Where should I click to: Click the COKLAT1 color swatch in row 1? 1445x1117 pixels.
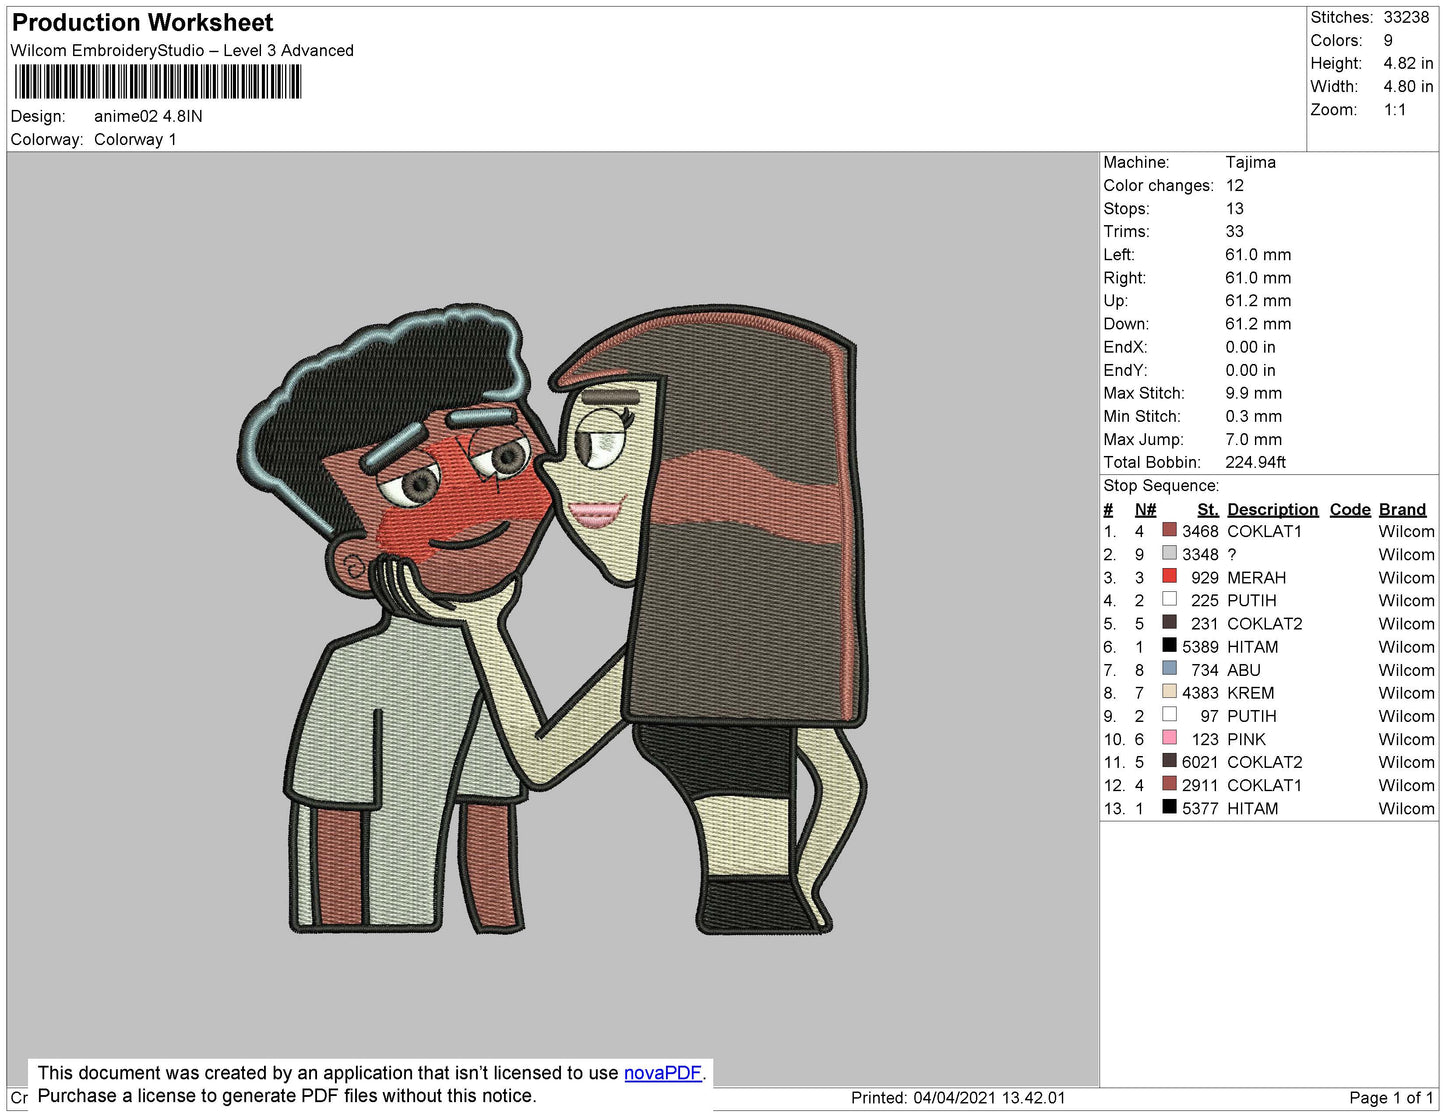click(x=1169, y=530)
